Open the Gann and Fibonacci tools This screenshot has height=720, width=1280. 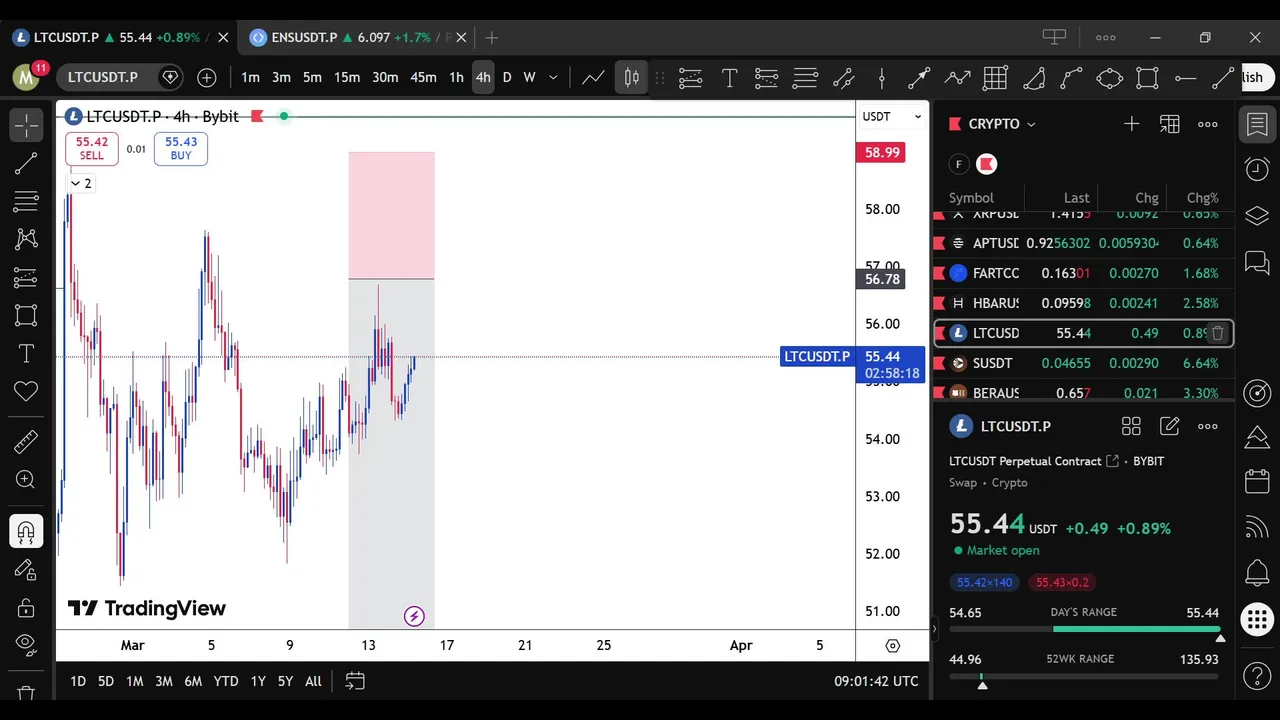click(x=27, y=201)
